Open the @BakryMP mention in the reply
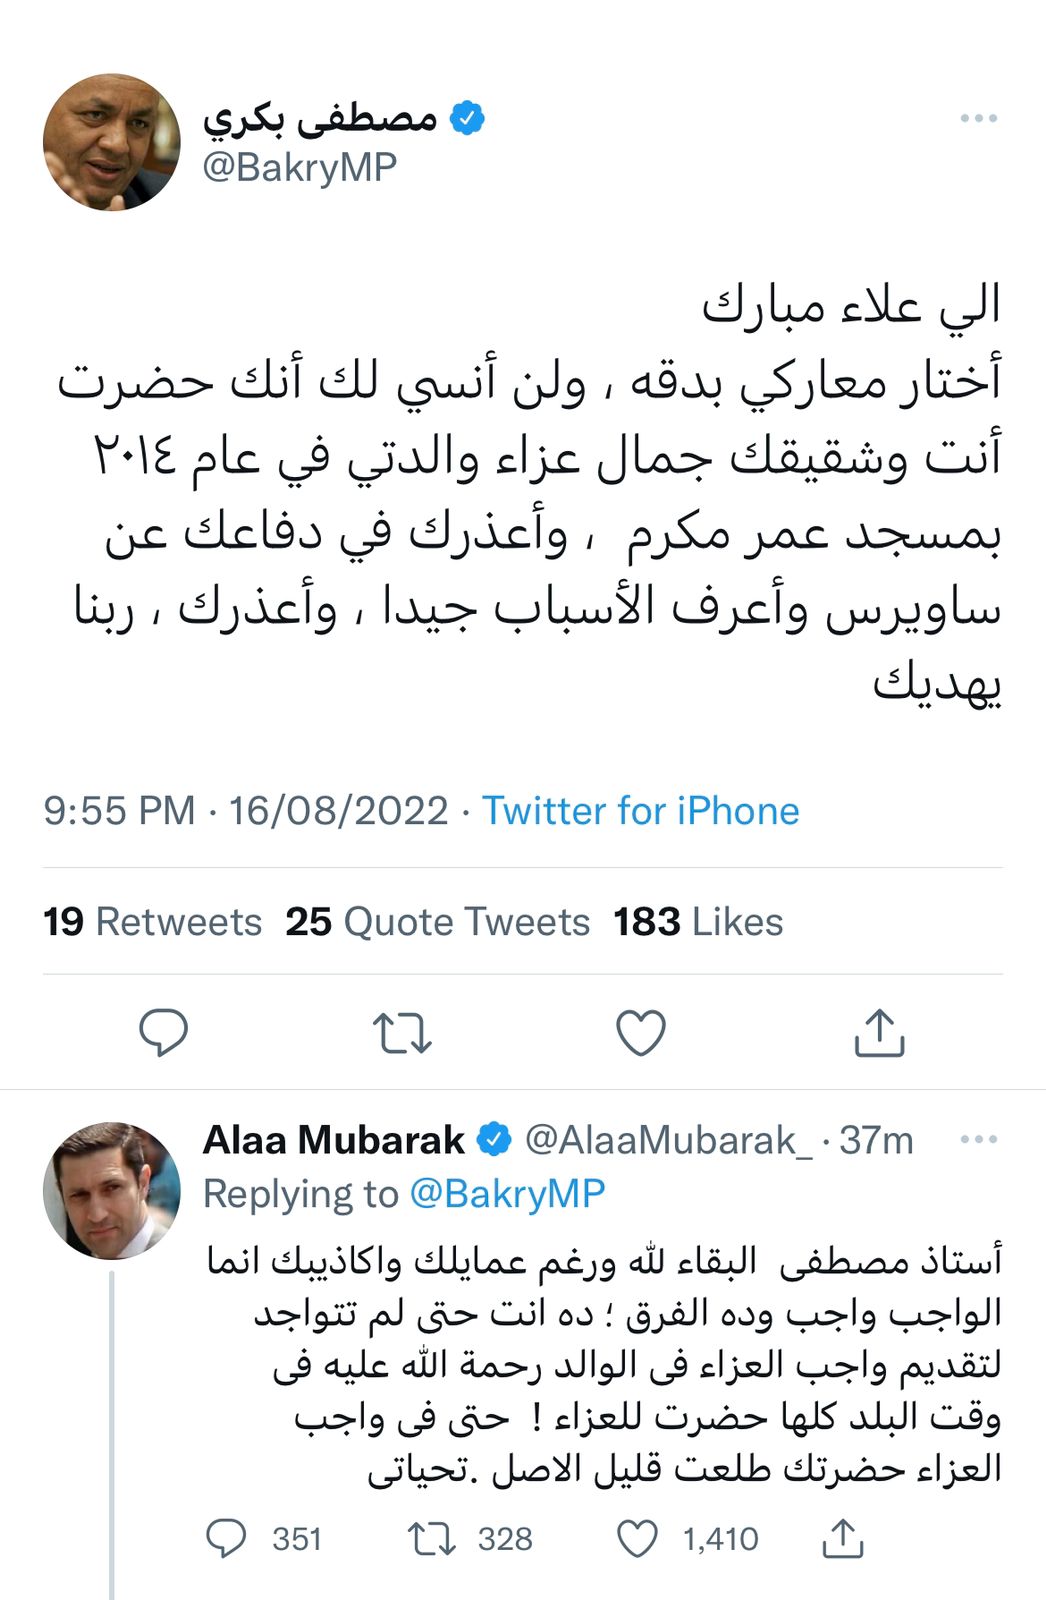Viewport: 1046px width, 1600px height. click(x=507, y=1194)
